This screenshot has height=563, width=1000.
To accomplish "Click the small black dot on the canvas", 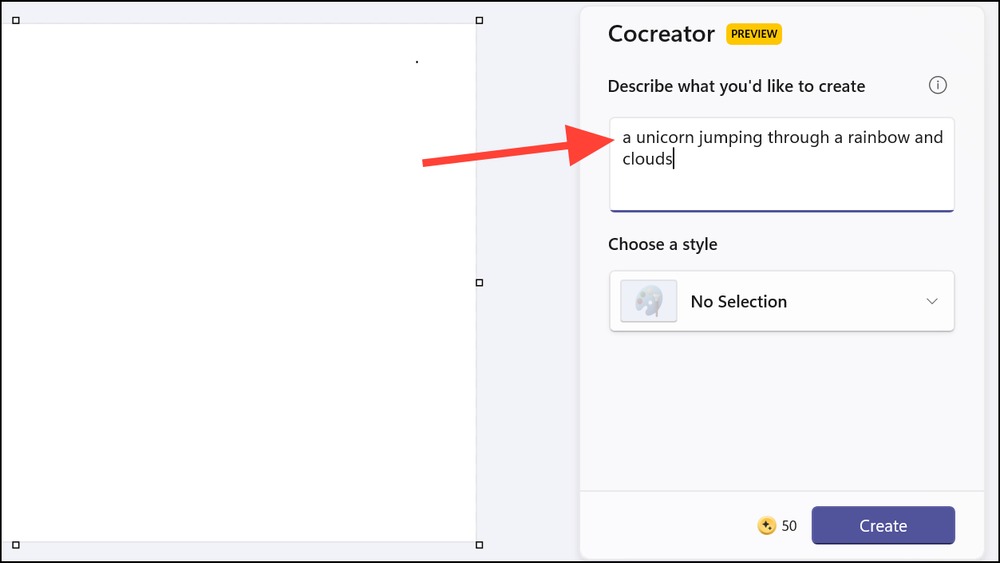I will (417, 62).
